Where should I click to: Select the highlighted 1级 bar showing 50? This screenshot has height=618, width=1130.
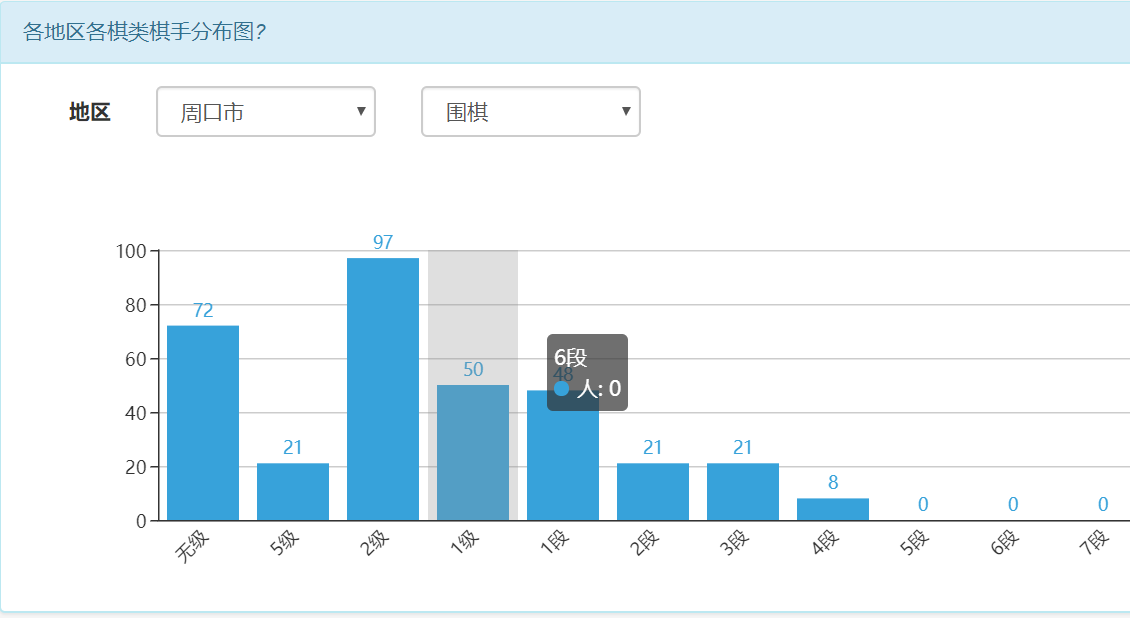473,452
